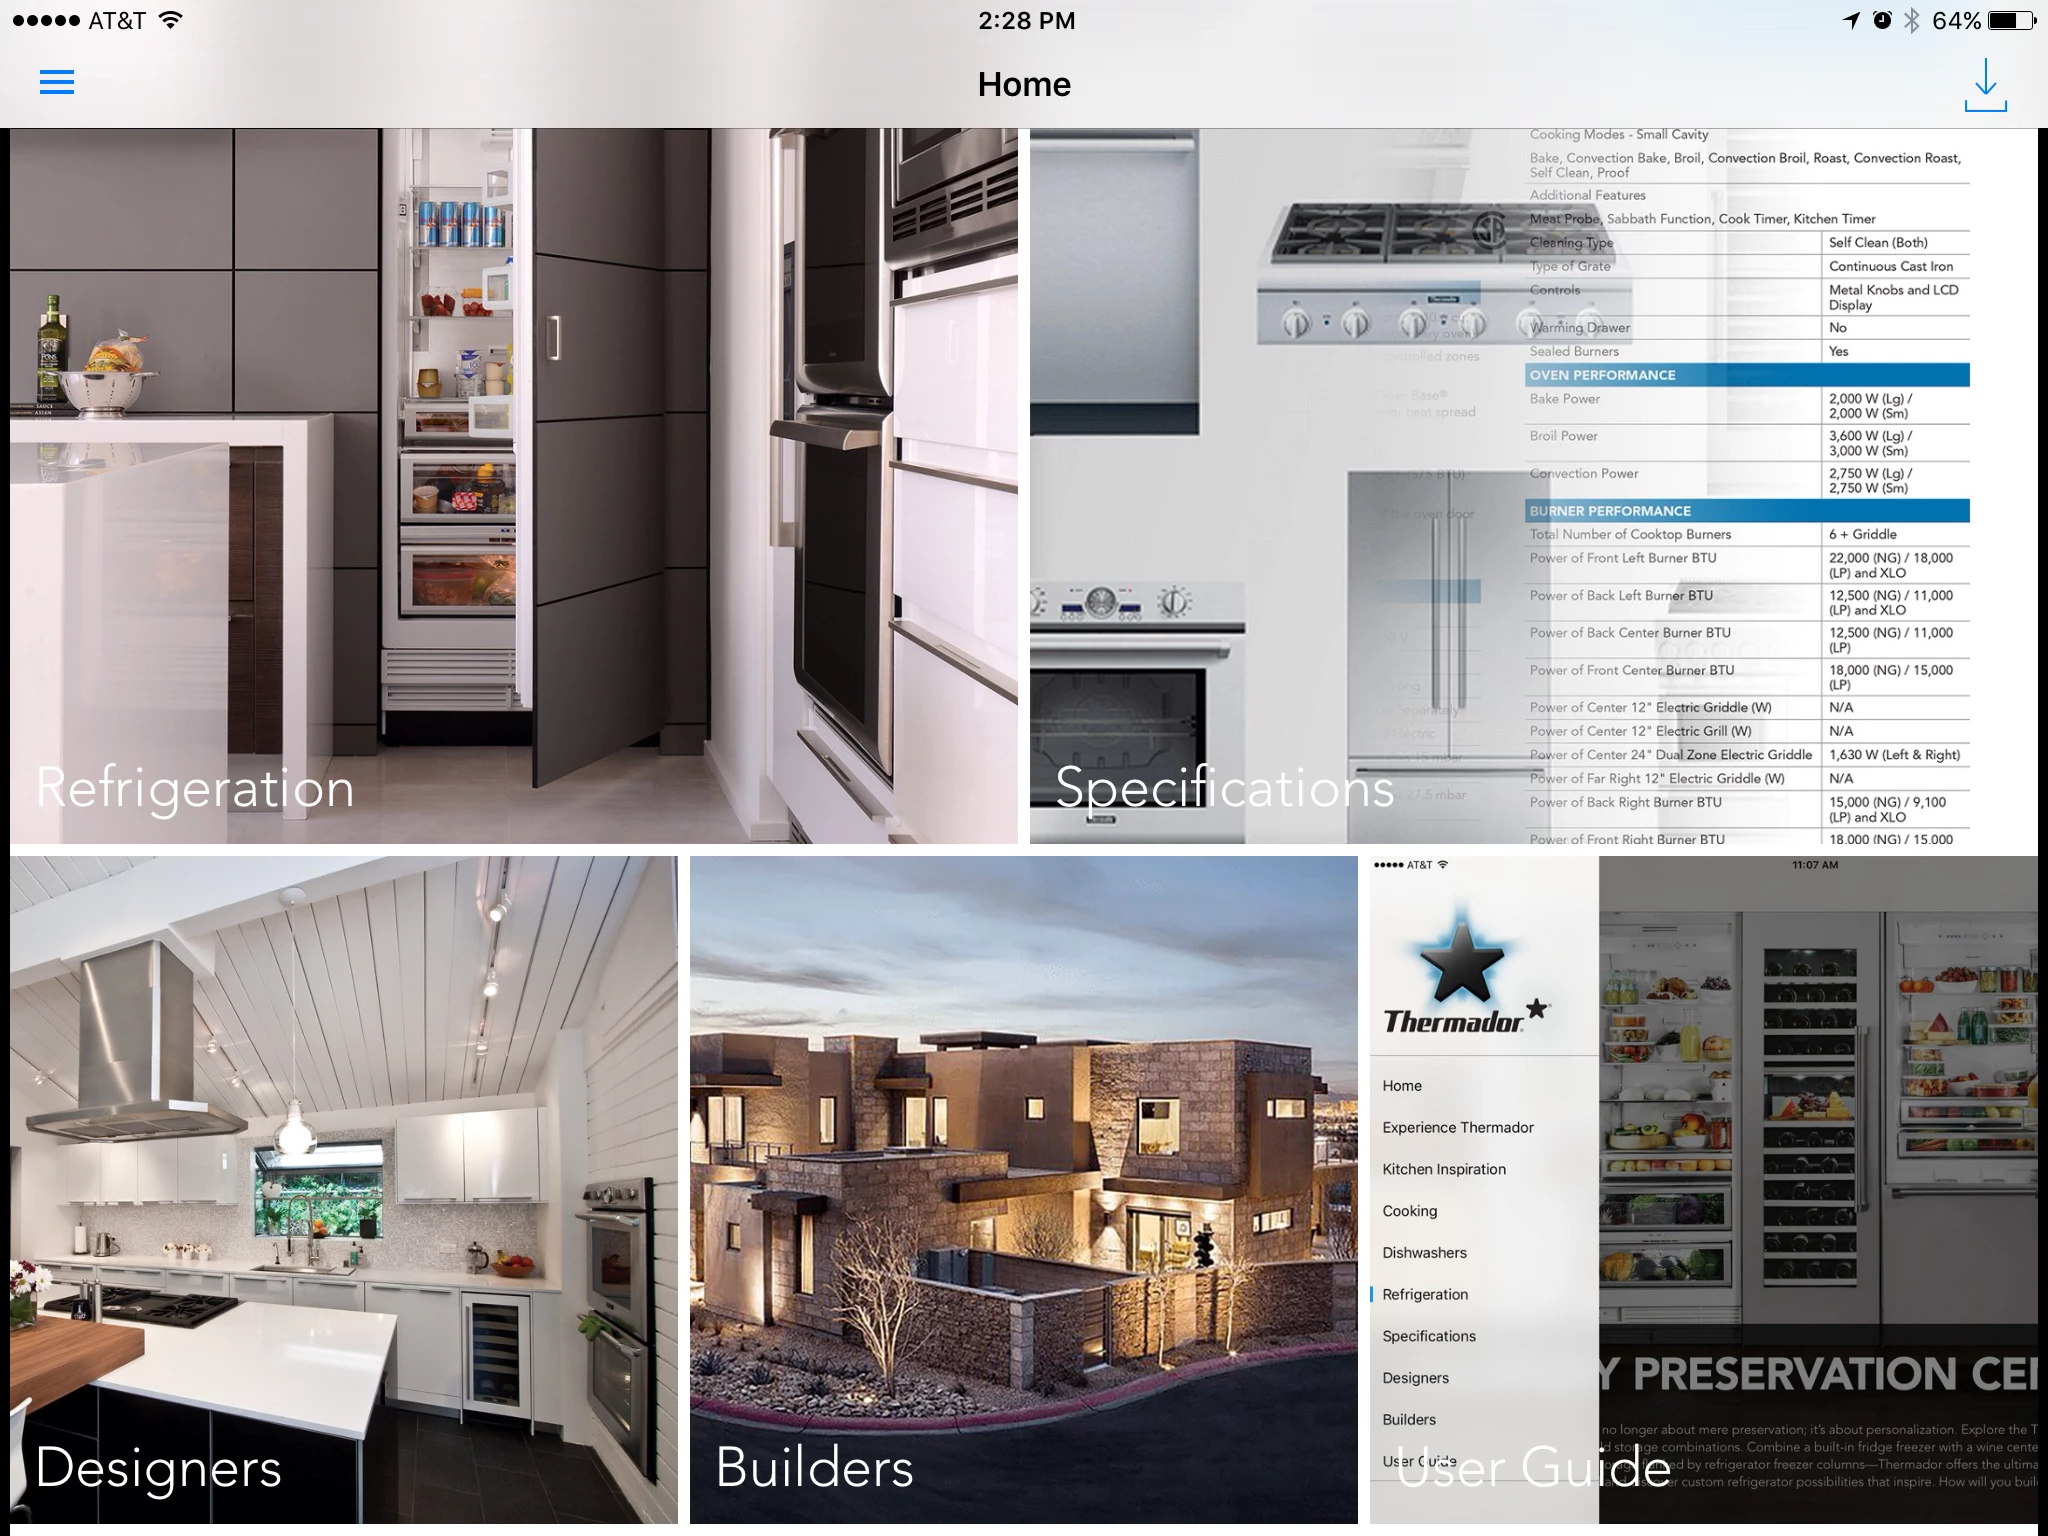Tap the location arrow status icon
The image size is (2048, 1536).
pyautogui.click(x=1852, y=20)
